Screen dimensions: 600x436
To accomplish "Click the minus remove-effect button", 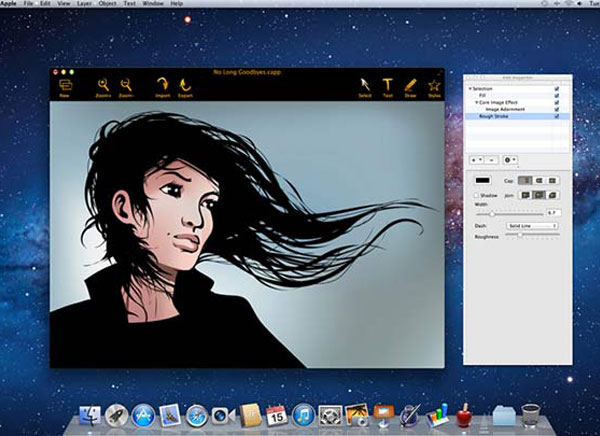I will [x=491, y=160].
